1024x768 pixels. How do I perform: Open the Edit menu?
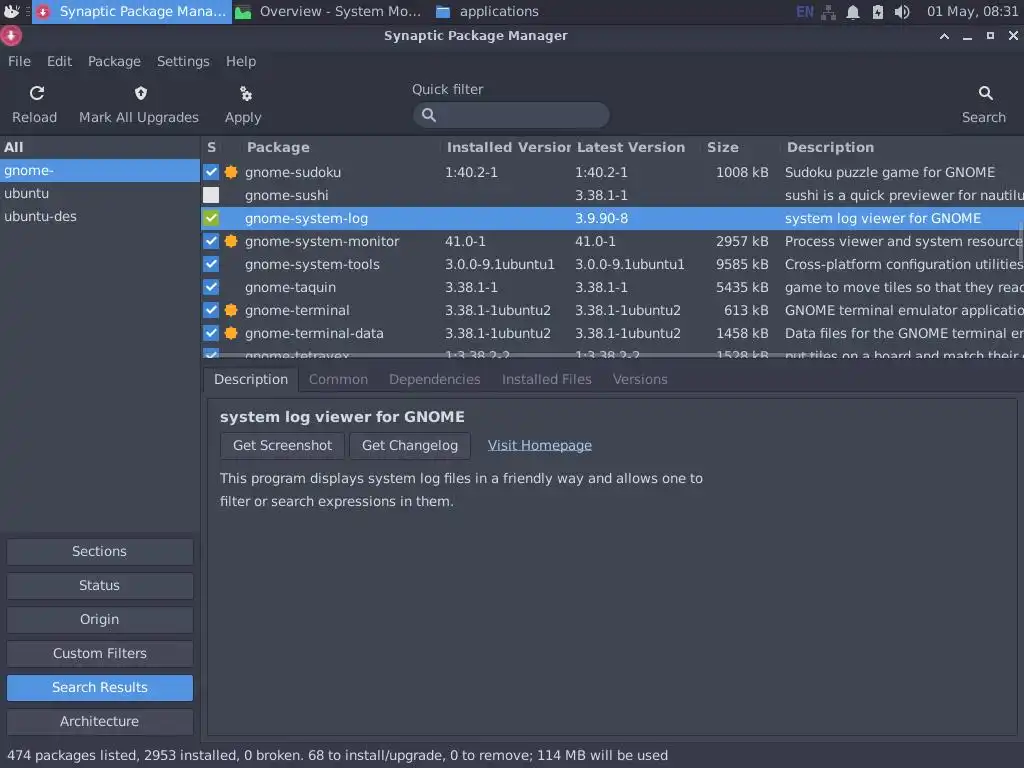[59, 61]
